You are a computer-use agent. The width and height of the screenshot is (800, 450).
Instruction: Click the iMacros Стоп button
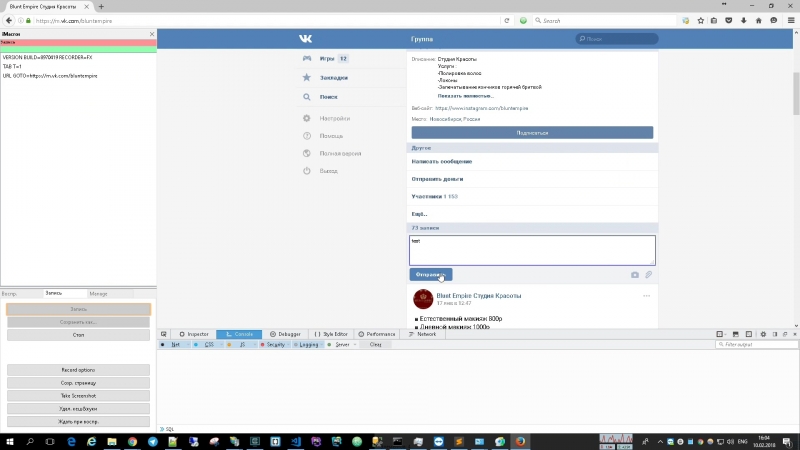(x=79, y=335)
